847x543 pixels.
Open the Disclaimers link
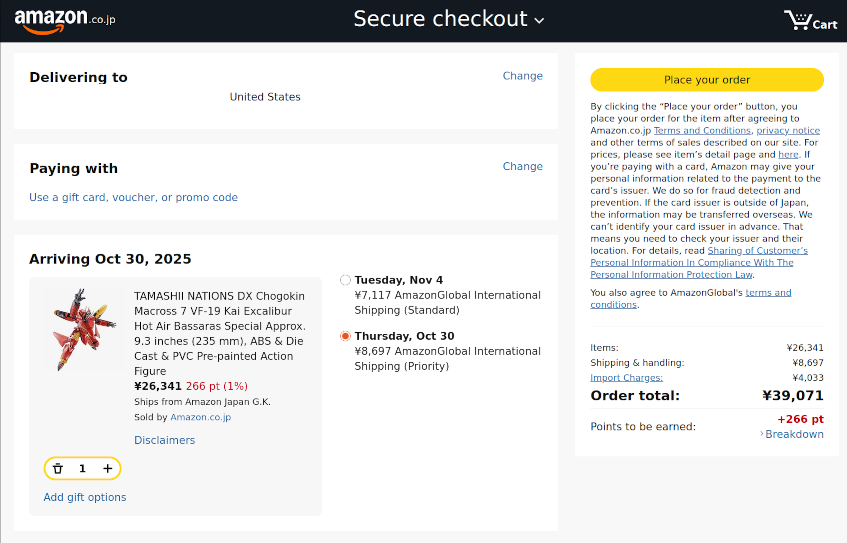click(164, 440)
